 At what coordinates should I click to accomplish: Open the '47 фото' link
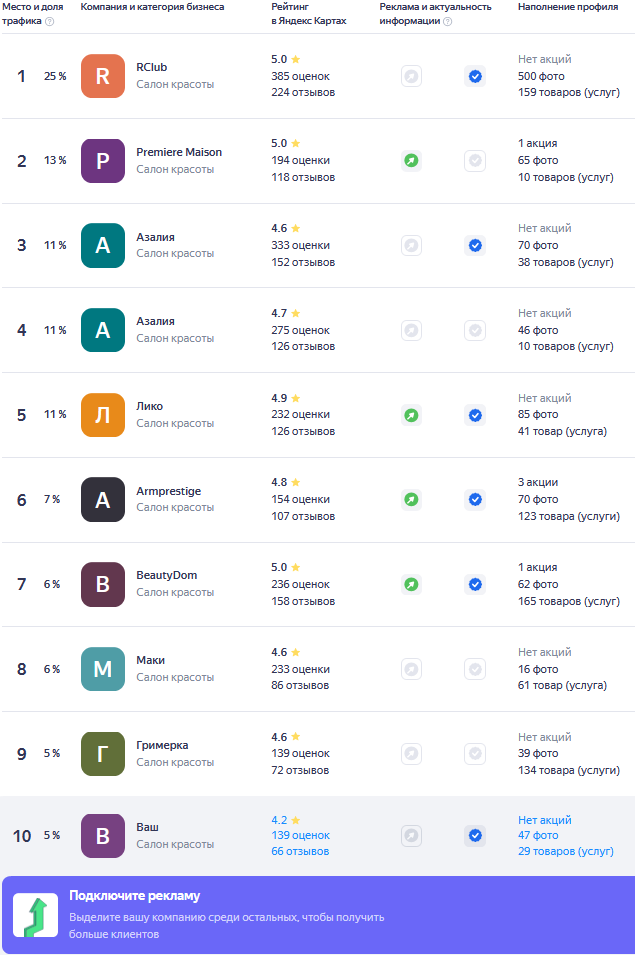[538, 836]
